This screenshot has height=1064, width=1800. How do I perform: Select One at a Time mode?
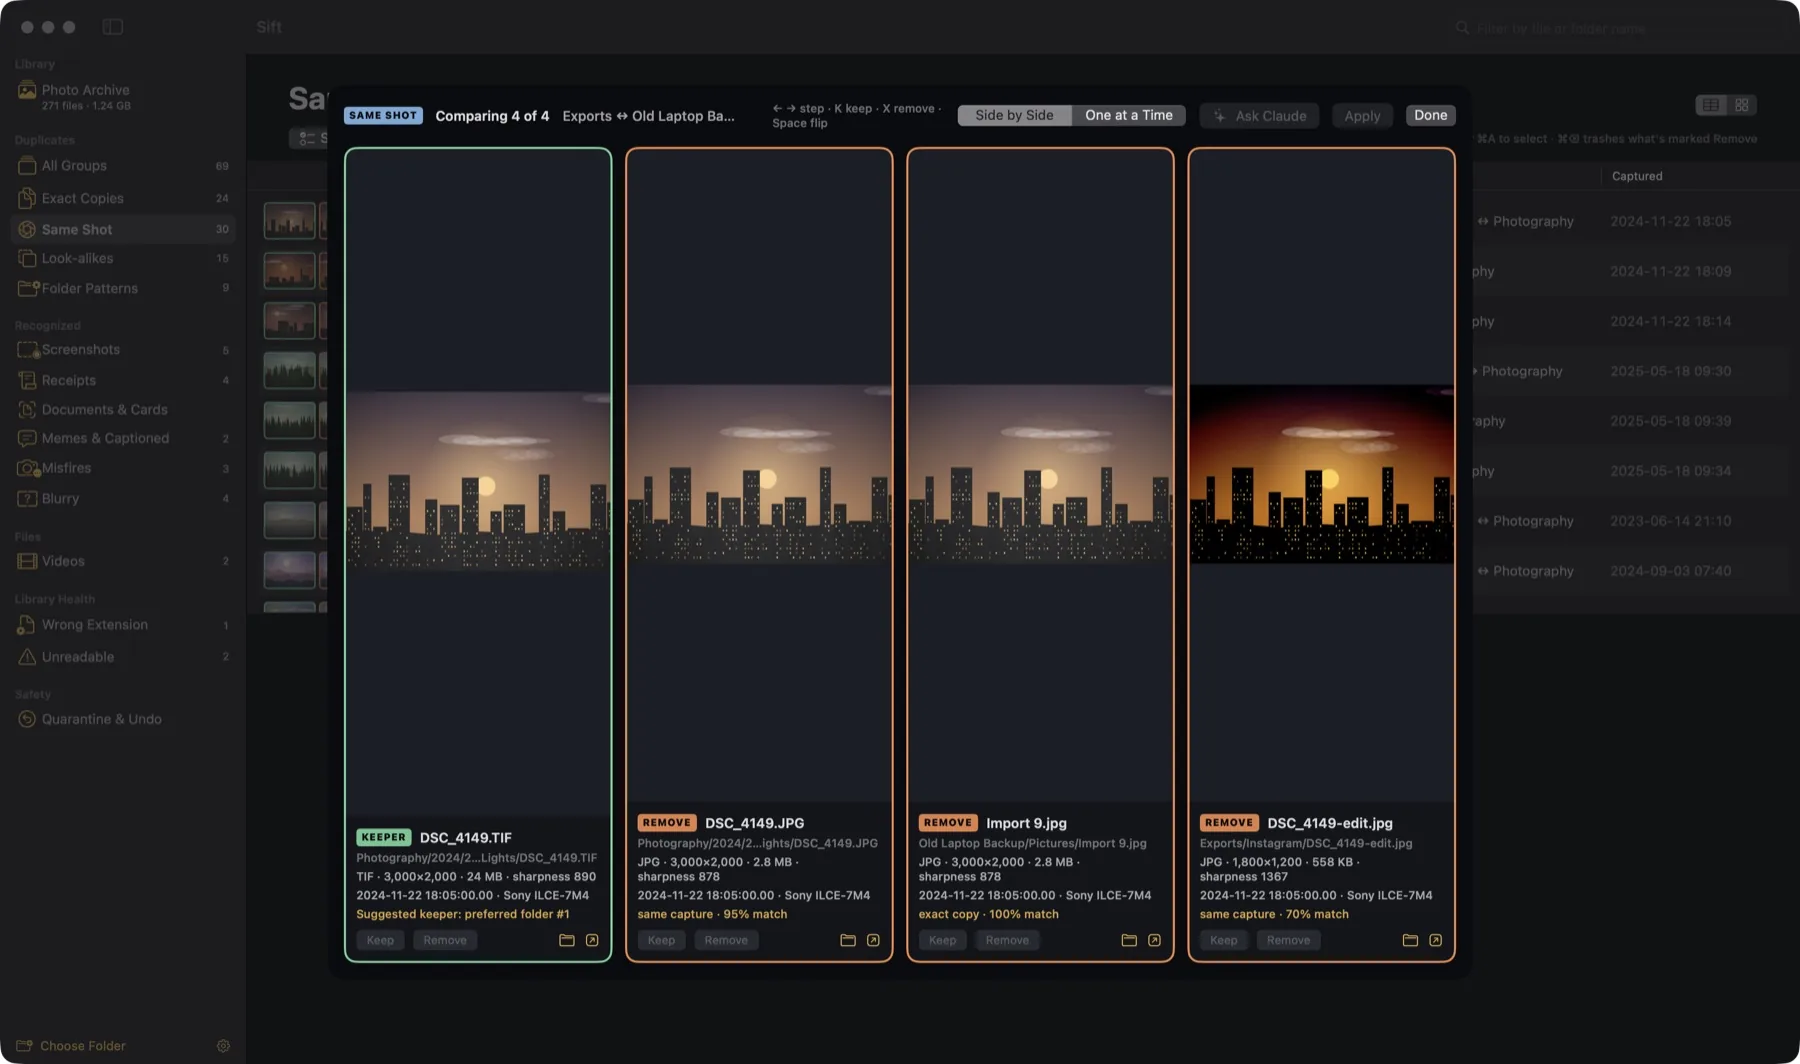pos(1128,115)
